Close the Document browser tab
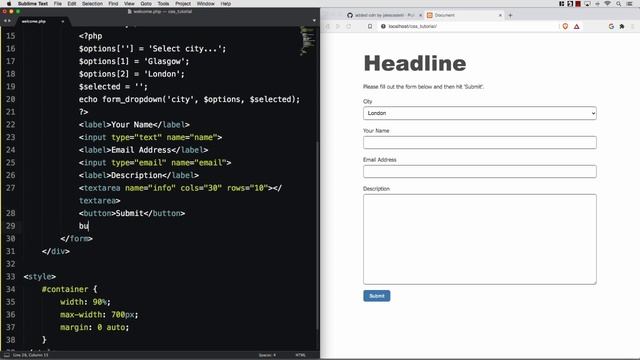Image resolution: width=640 pixels, height=360 pixels. coord(500,15)
